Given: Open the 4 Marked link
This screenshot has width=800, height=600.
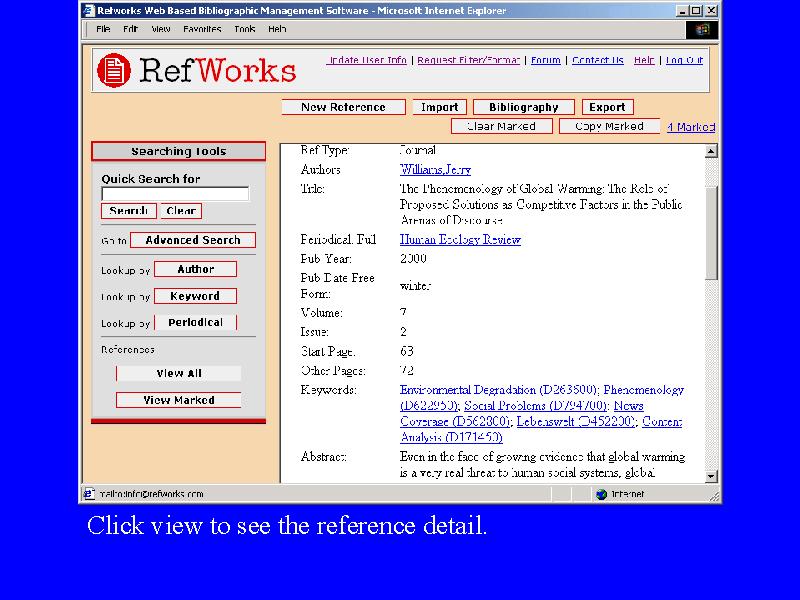Looking at the screenshot, I should tap(691, 127).
